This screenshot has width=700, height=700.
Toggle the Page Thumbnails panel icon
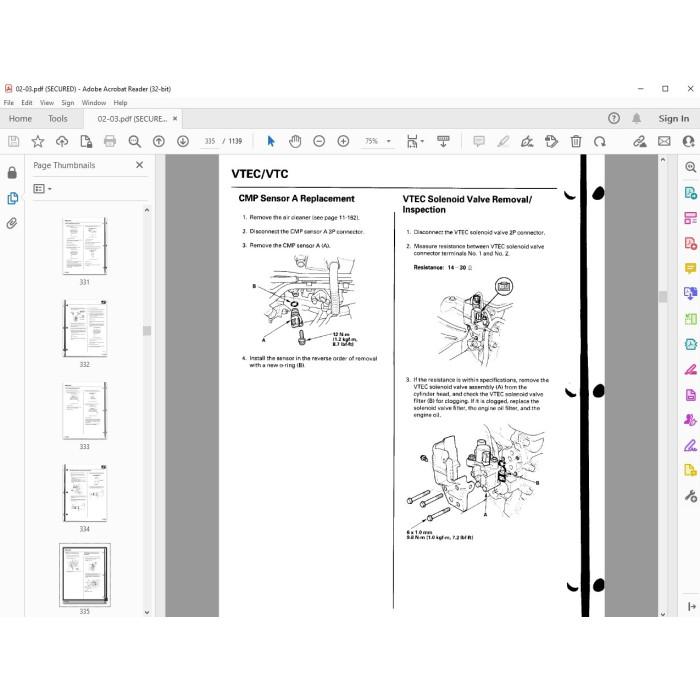12,198
